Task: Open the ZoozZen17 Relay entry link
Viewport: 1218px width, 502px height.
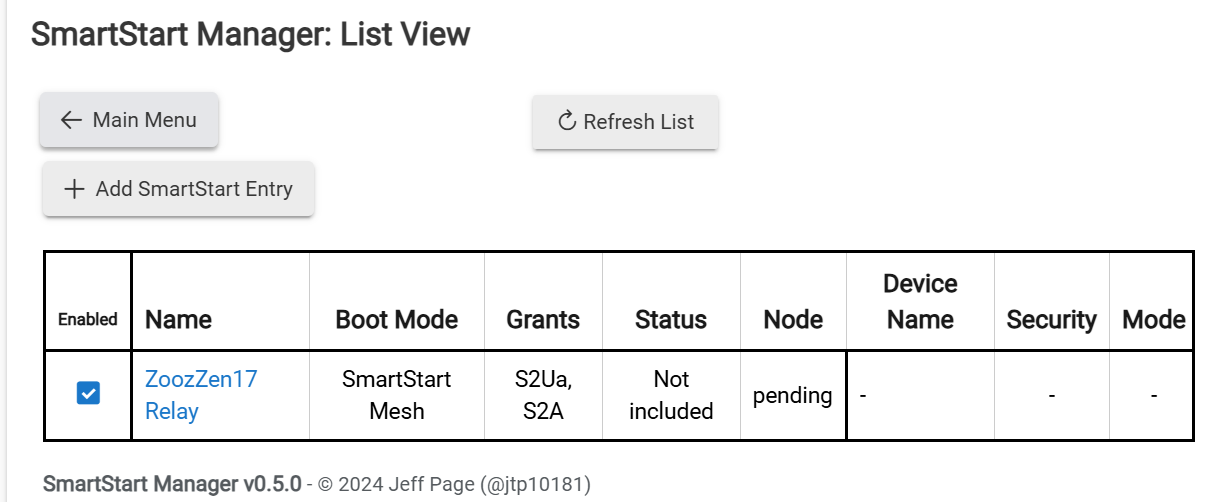Action: coord(201,395)
